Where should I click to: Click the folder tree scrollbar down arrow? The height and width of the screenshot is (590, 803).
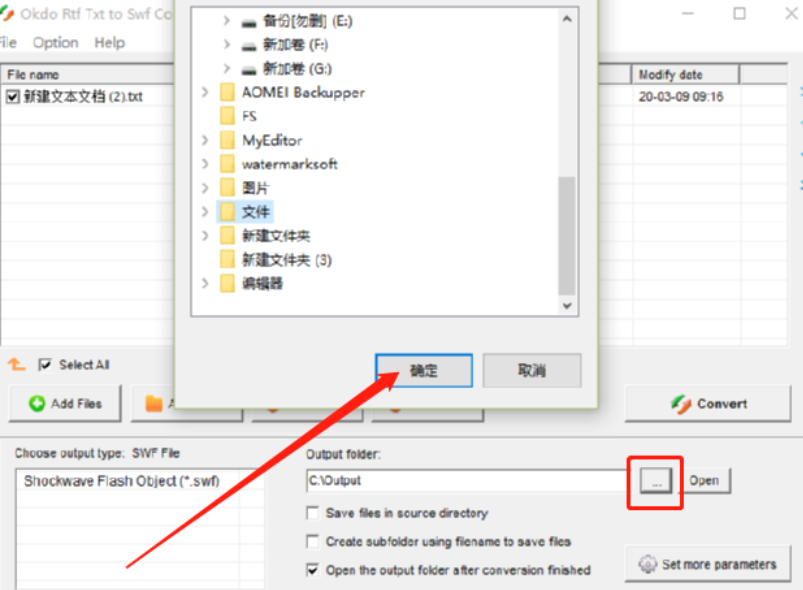567,306
